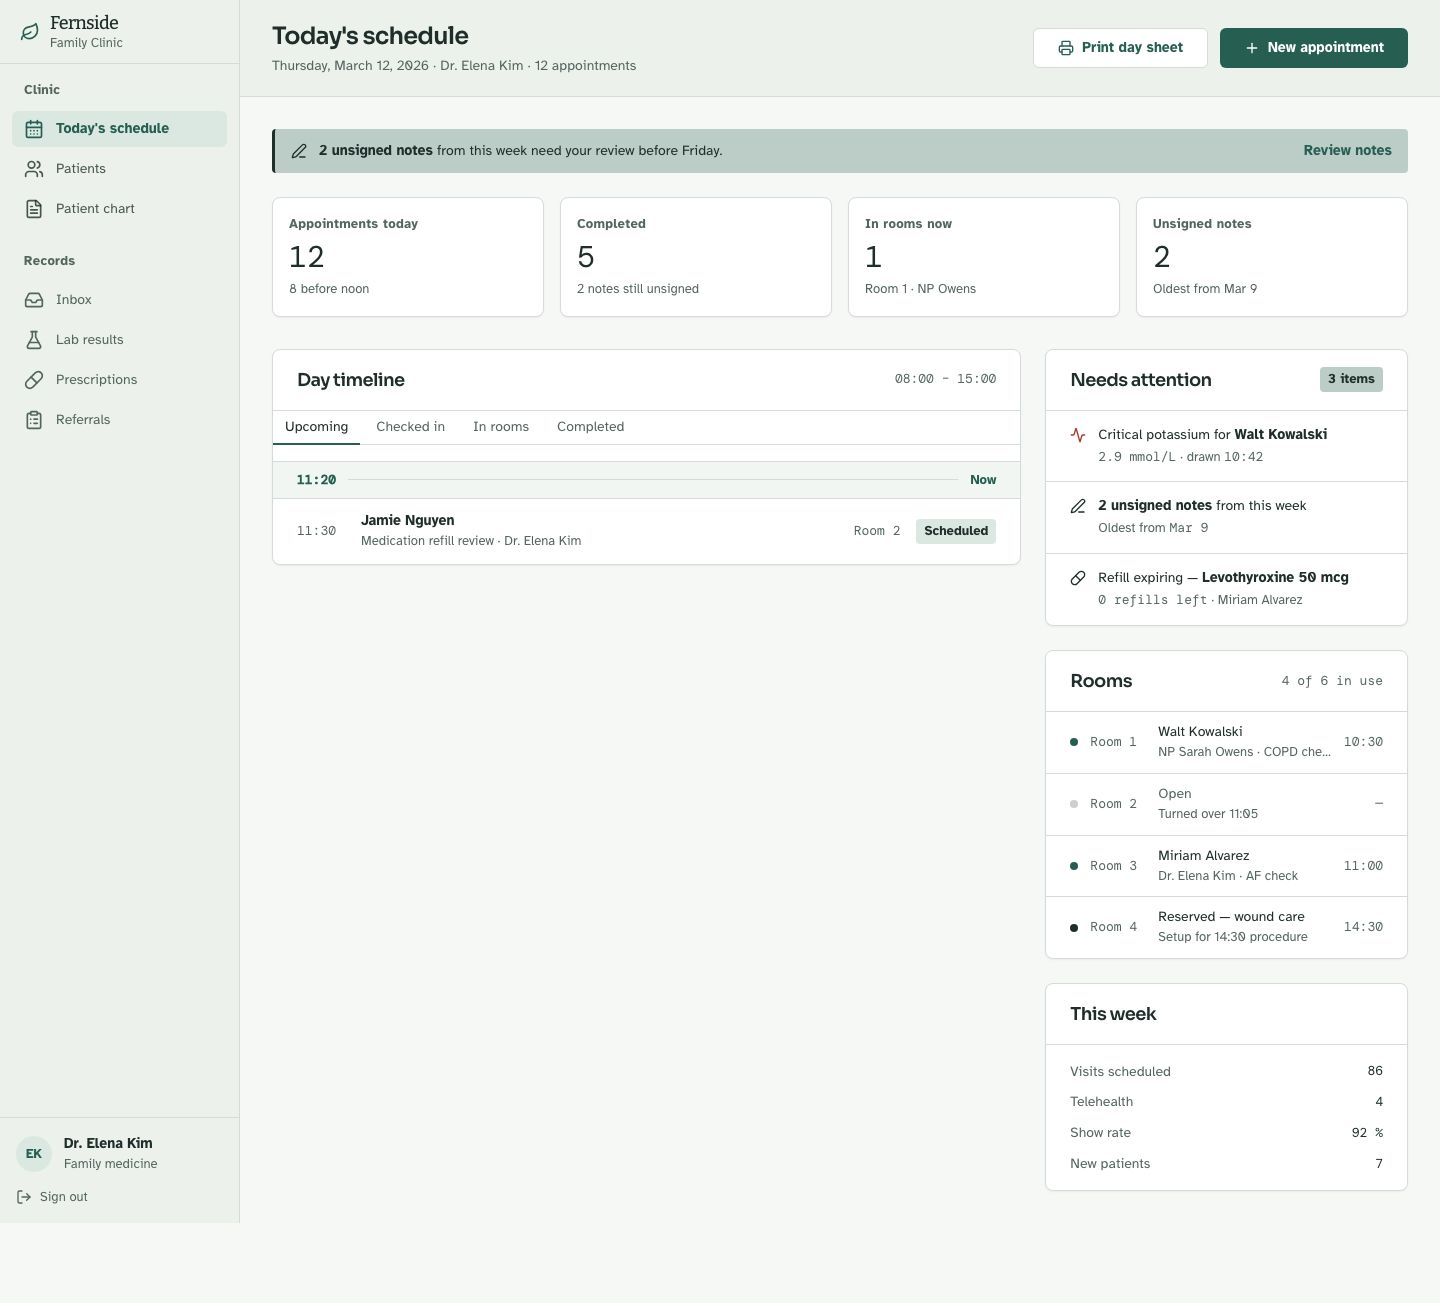Image resolution: width=1440 pixels, height=1303 pixels.
Task: Open the Unsigned notes stat card
Action: tap(1272, 257)
